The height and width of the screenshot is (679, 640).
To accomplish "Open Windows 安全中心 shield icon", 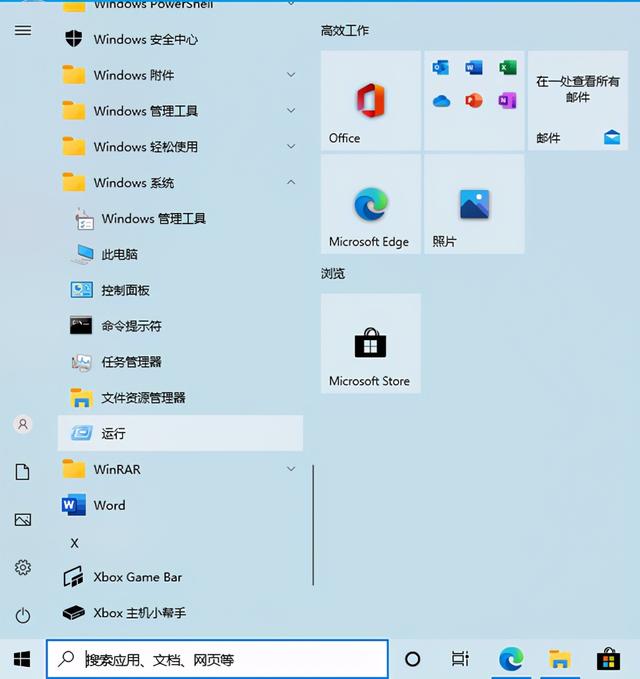I will pyautogui.click(x=74, y=39).
